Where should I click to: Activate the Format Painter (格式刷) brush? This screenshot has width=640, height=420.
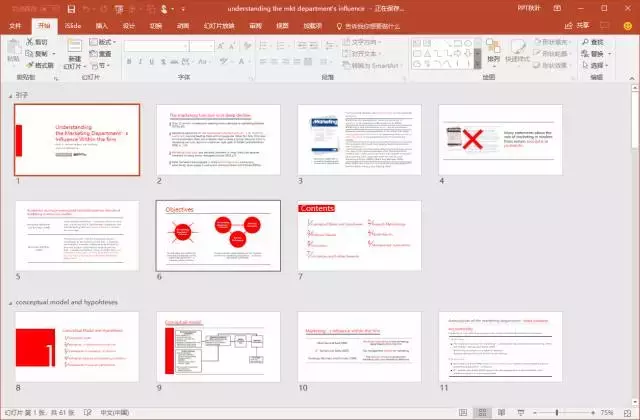pyautogui.click(x=40, y=65)
